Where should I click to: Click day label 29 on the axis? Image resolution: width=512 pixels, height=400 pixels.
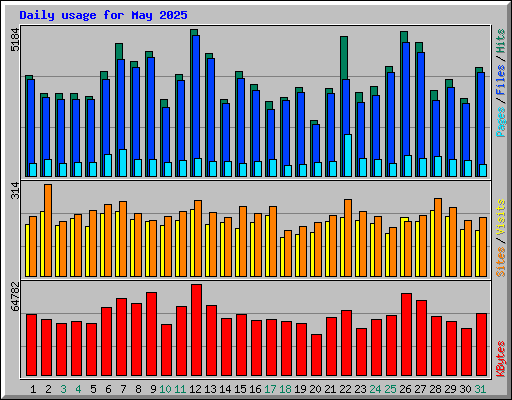pos(450,389)
